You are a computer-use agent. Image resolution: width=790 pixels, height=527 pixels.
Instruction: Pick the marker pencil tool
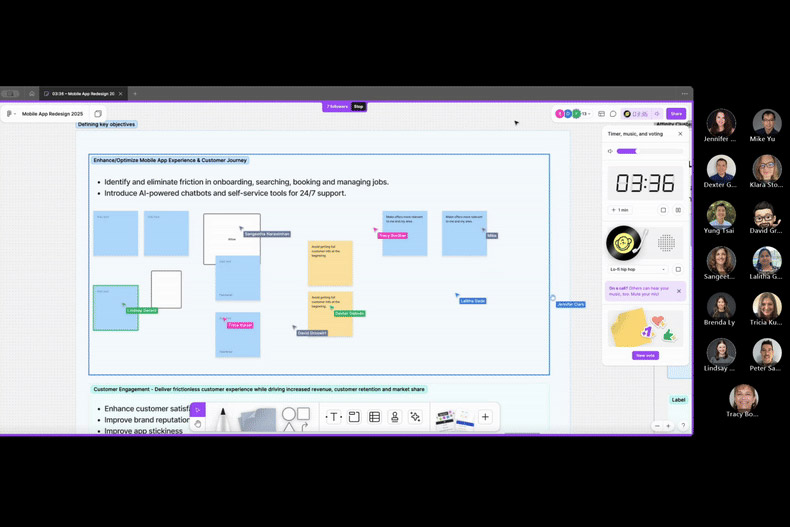(224, 418)
